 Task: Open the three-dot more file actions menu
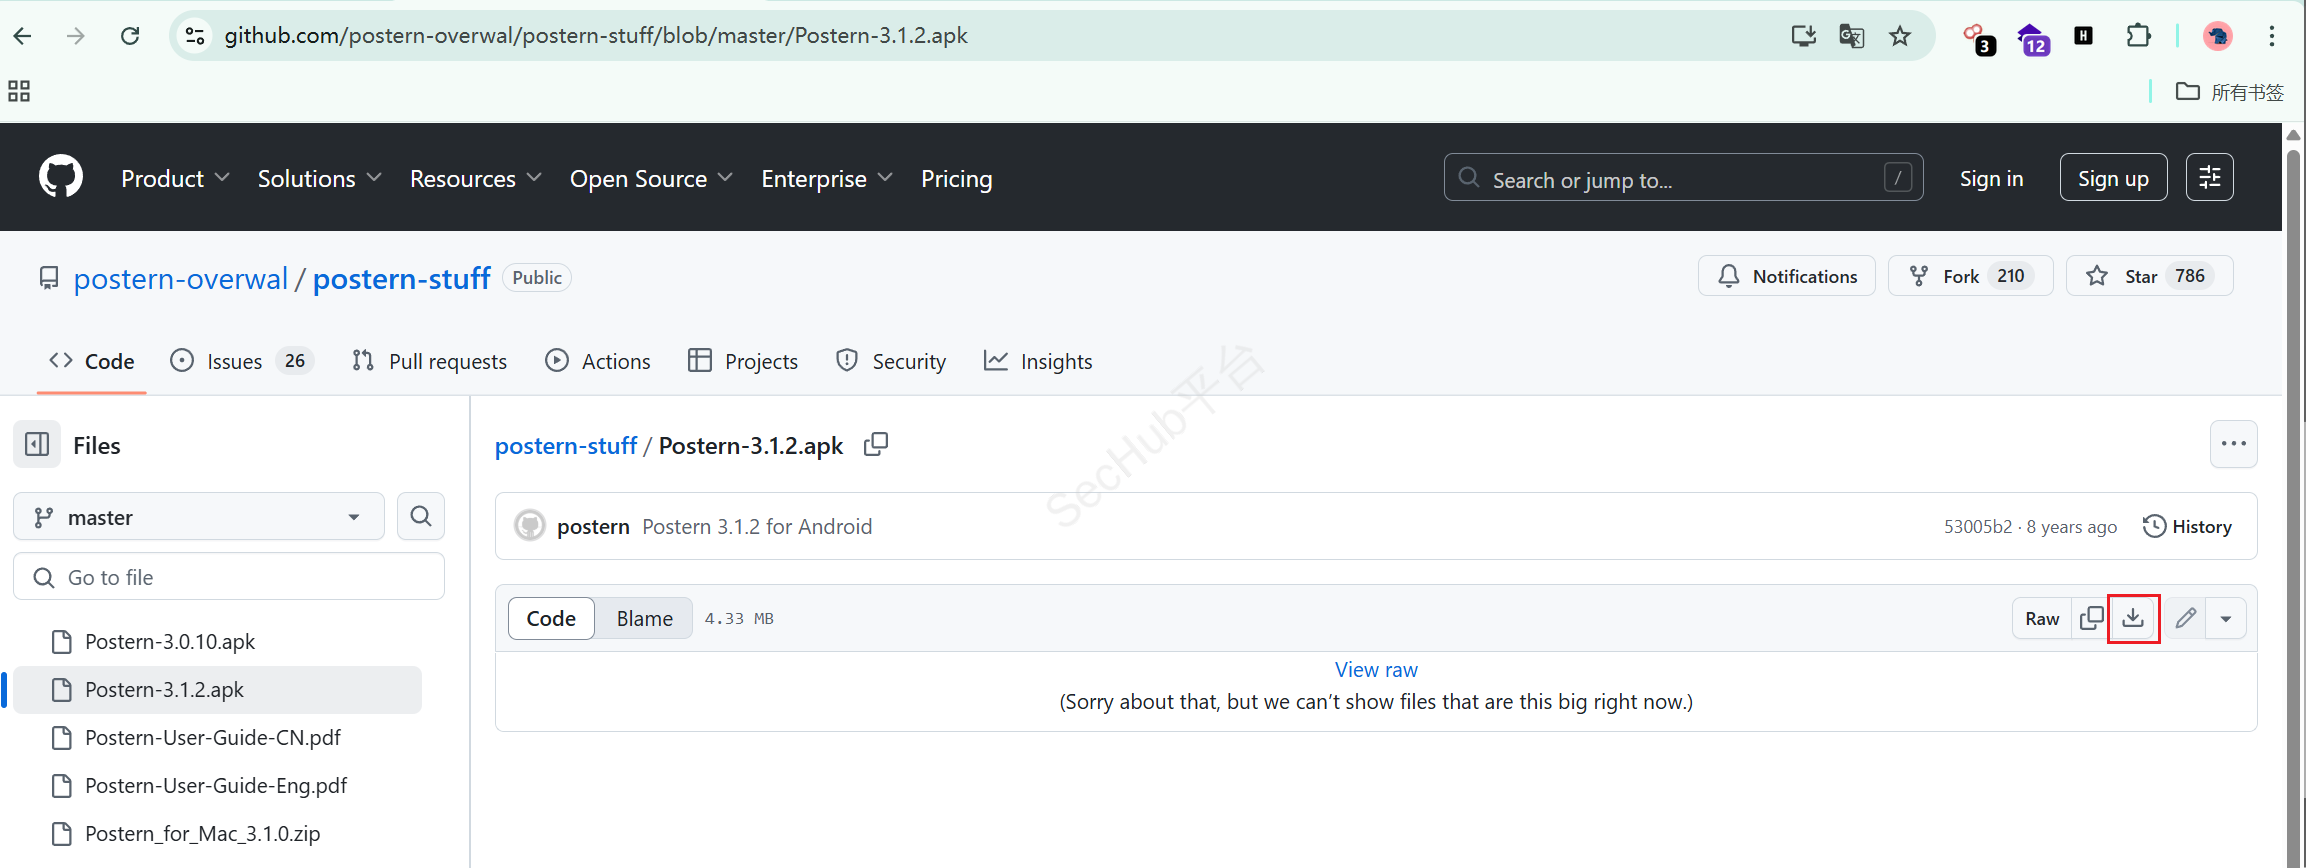coord(2233,444)
